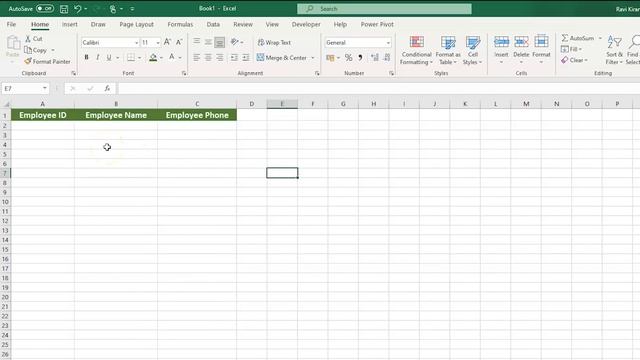Click the Orientation text angle icon
This screenshot has width=640, height=360.
[x=235, y=42]
